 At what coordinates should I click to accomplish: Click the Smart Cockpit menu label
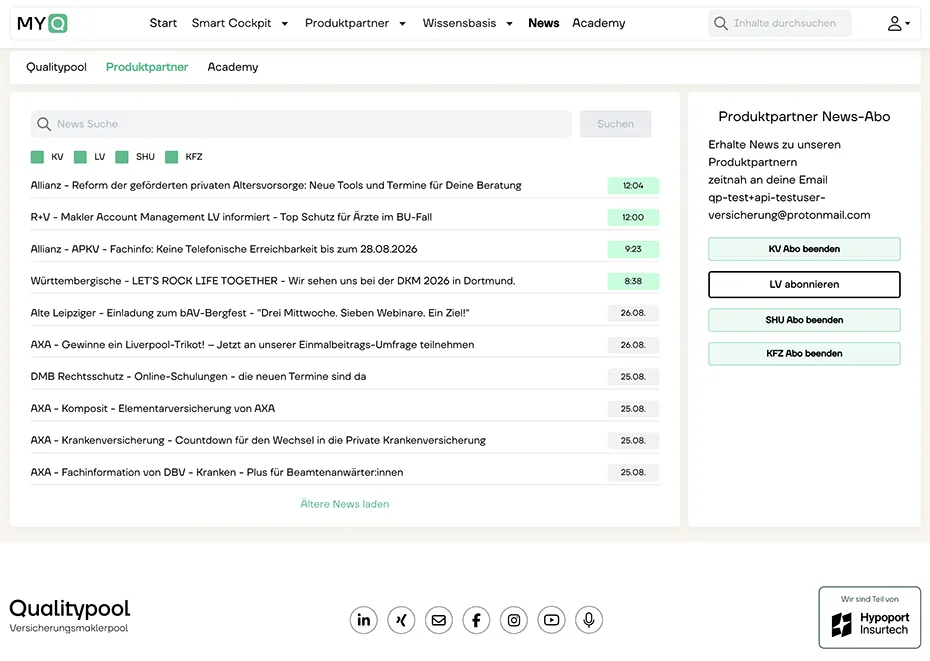pos(231,23)
